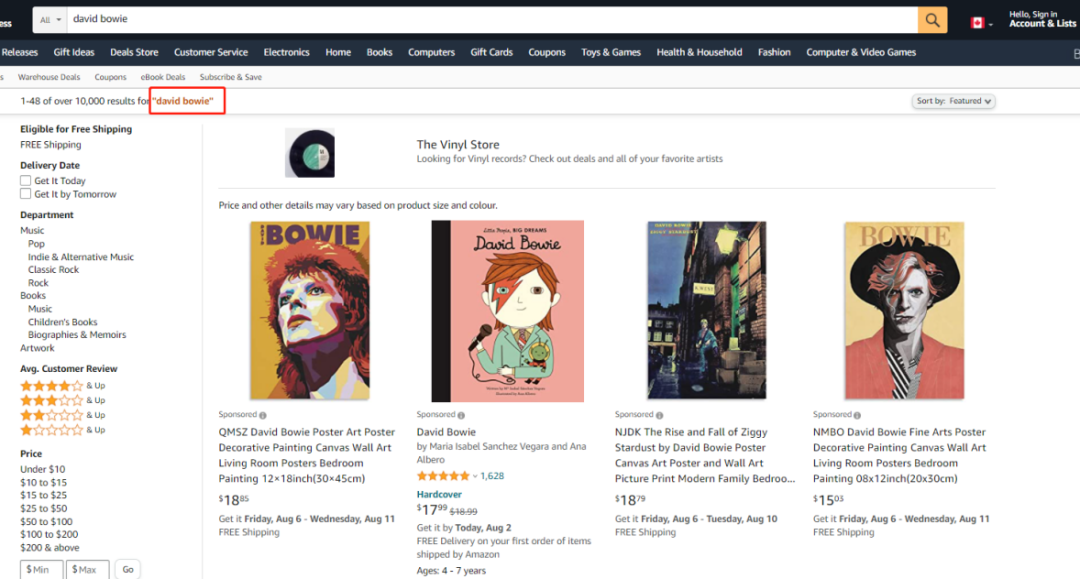
Task: Open Coupons in the sub-navigation bar
Action: click(x=110, y=77)
